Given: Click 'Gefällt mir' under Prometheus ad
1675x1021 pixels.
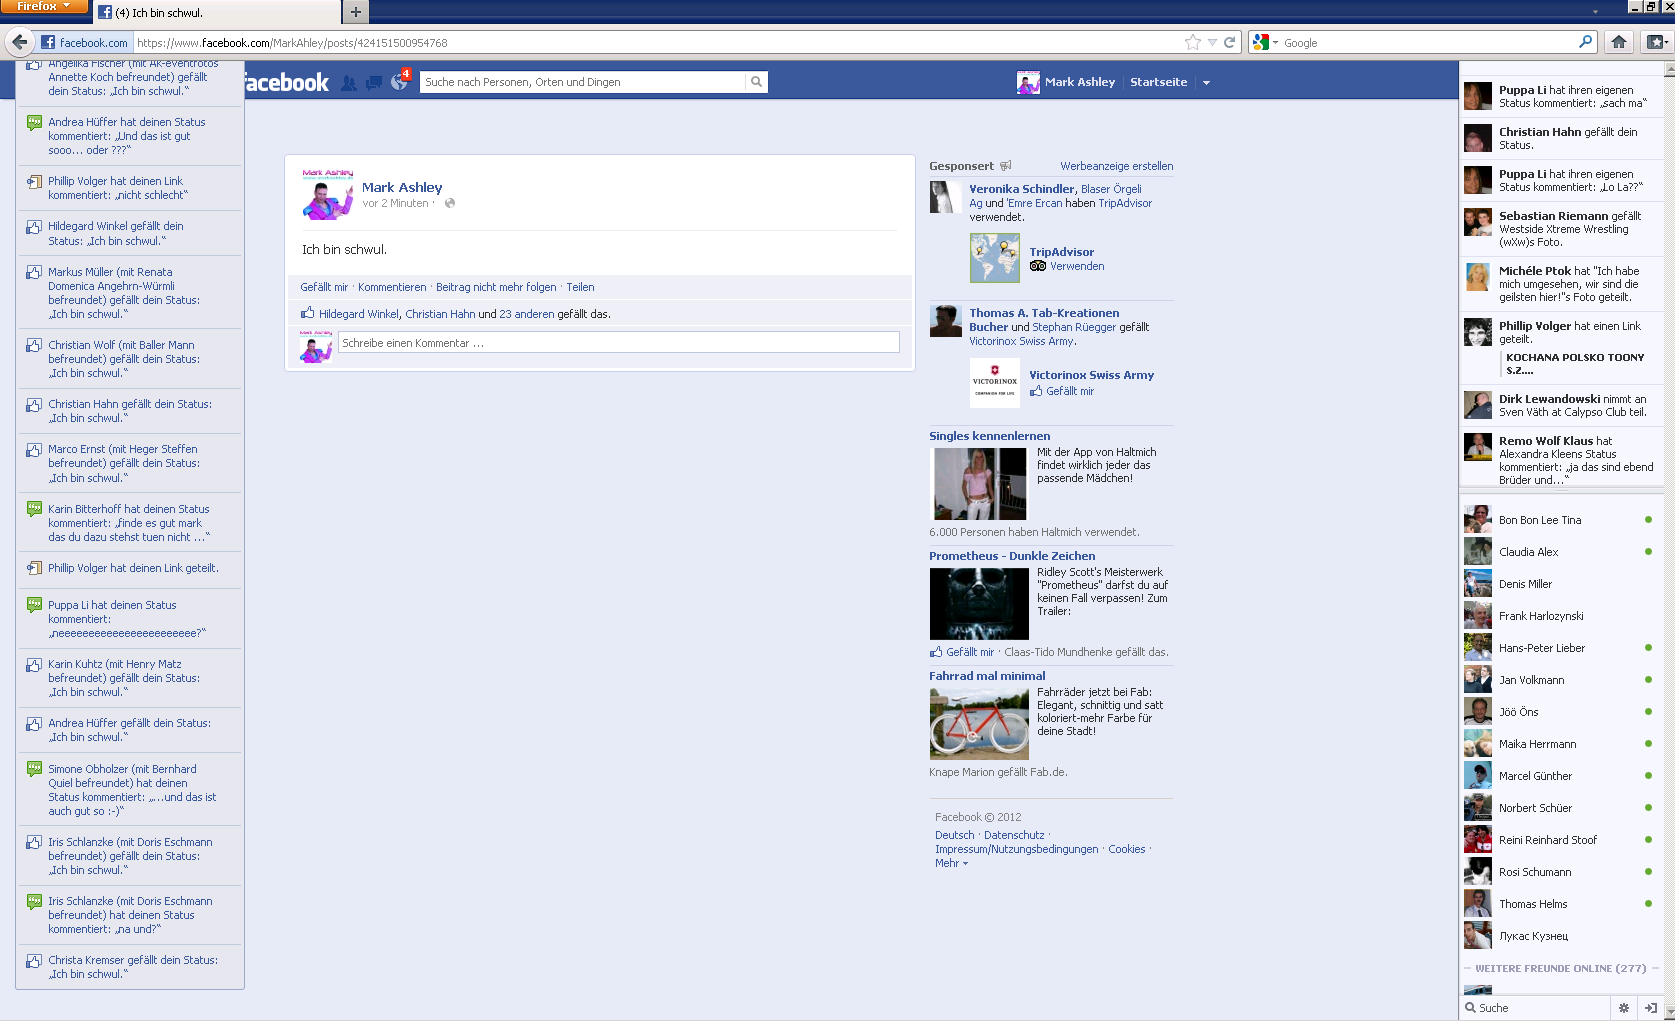Looking at the screenshot, I should (x=970, y=652).
